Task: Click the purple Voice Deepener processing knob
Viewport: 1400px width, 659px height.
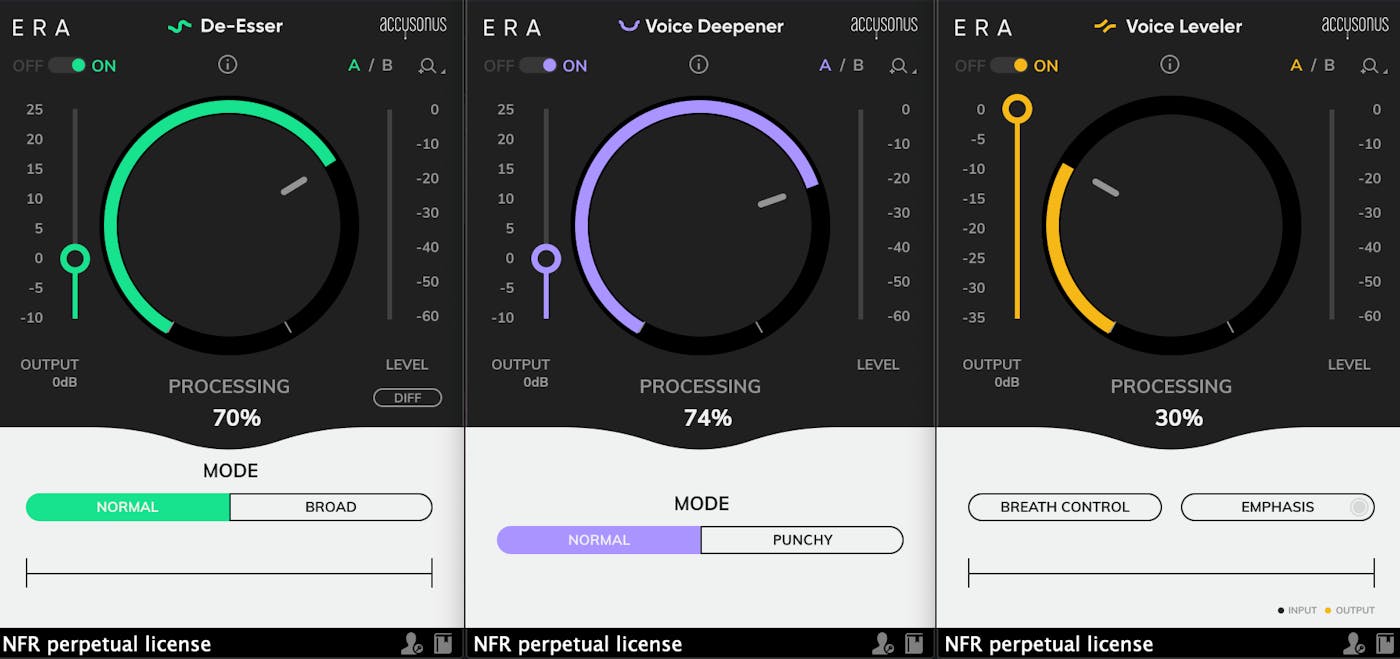Action: tap(700, 226)
